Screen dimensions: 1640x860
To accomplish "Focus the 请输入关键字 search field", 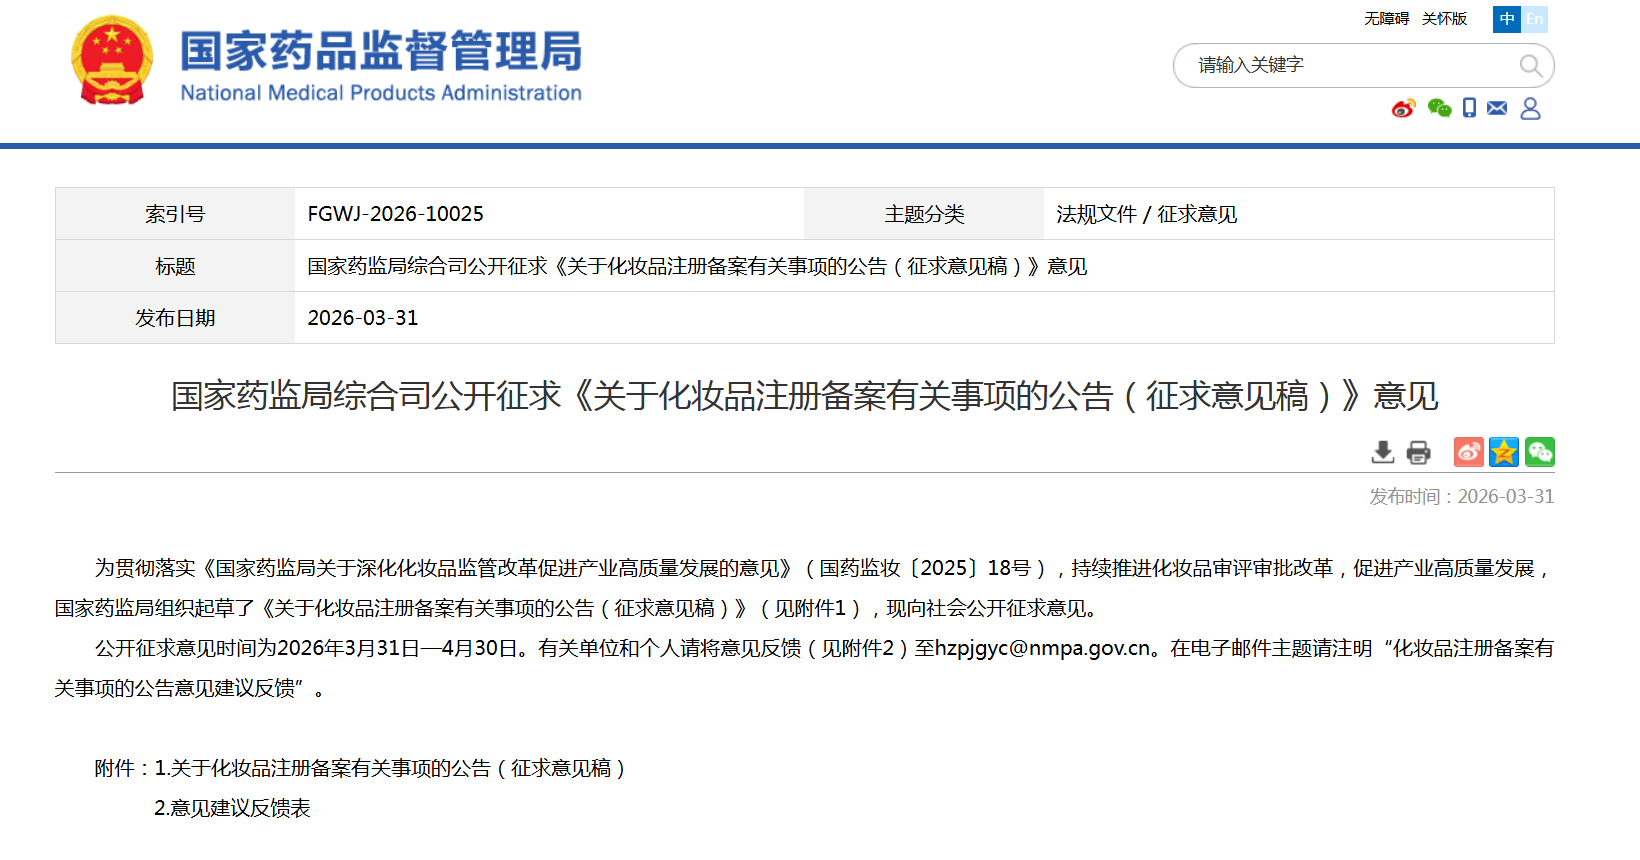I will pyautogui.click(x=1350, y=66).
